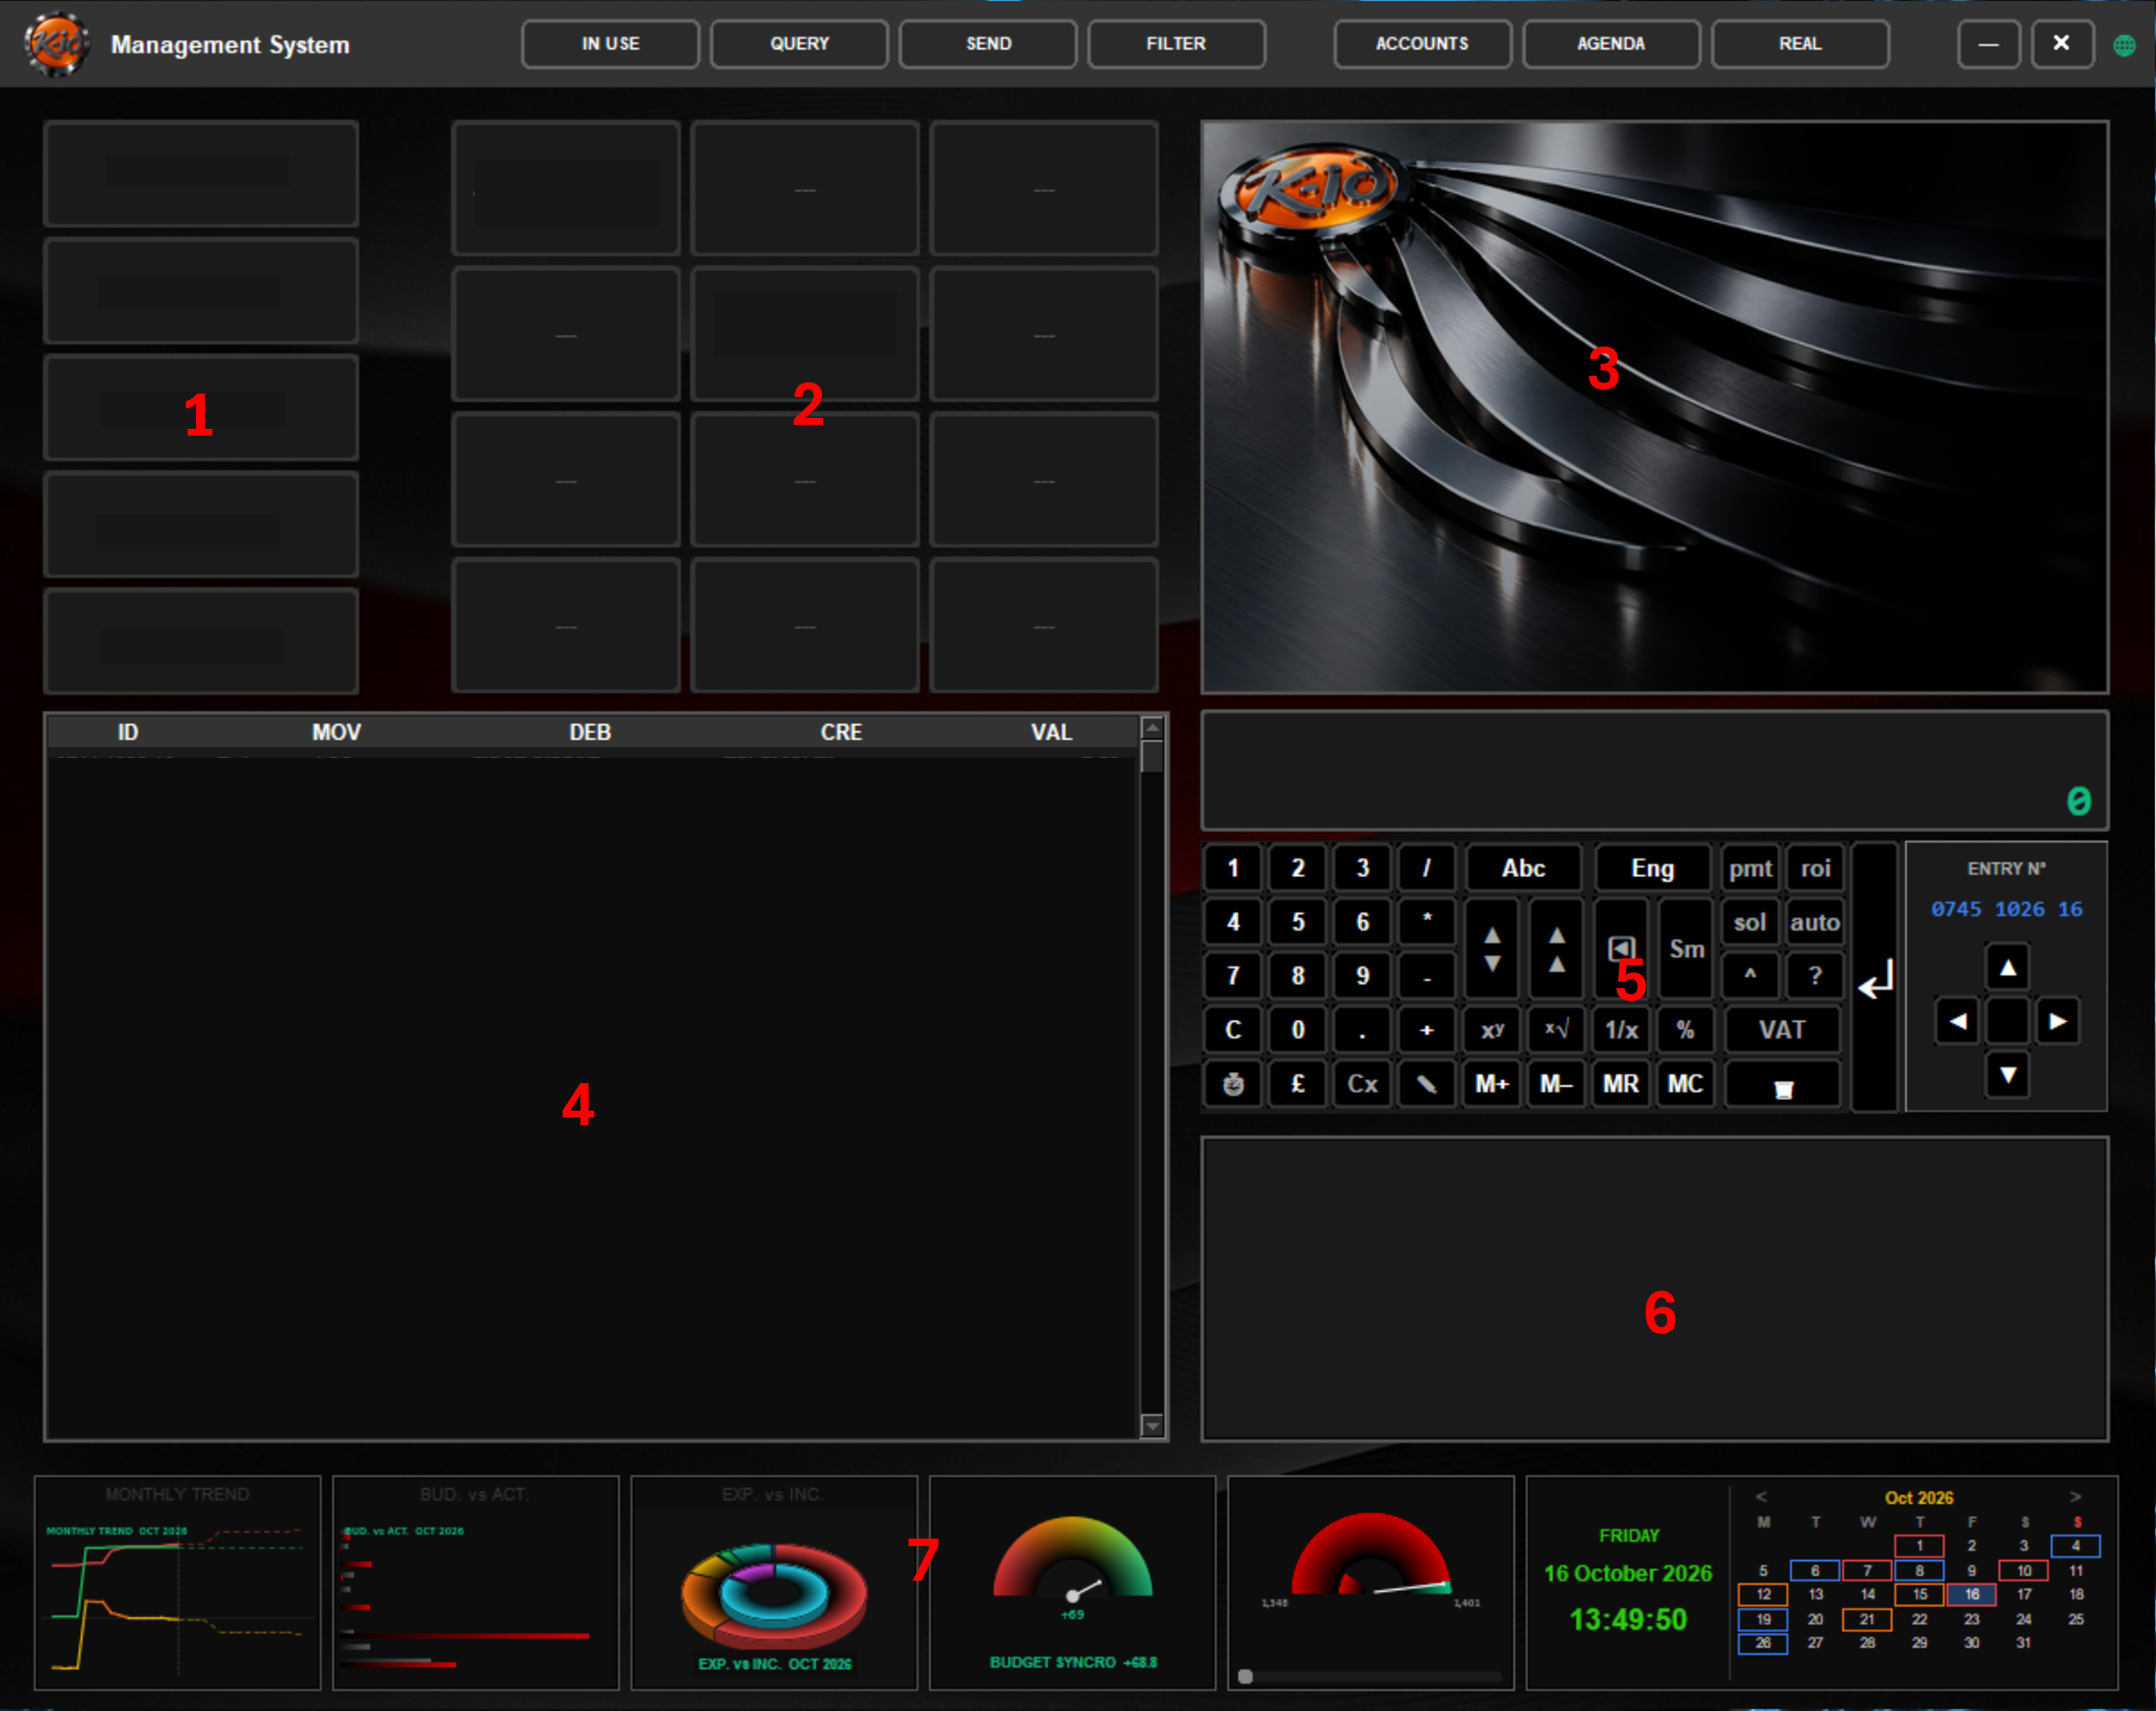
Task: Click the up-and-down triangles keypad key
Action: pyautogui.click(x=1492, y=948)
